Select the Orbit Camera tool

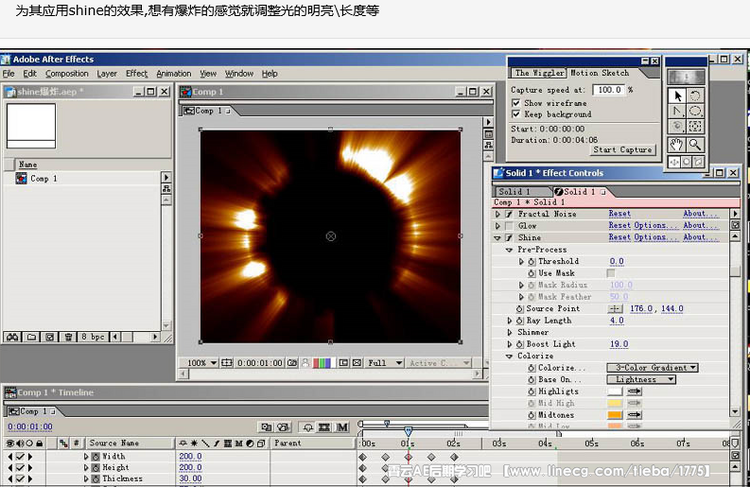click(x=677, y=126)
